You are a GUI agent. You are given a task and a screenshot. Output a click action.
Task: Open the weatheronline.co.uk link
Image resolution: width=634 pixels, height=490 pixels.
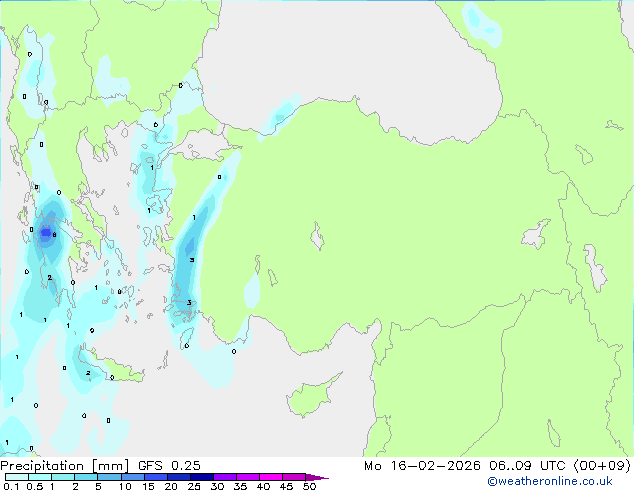pyautogui.click(x=550, y=481)
